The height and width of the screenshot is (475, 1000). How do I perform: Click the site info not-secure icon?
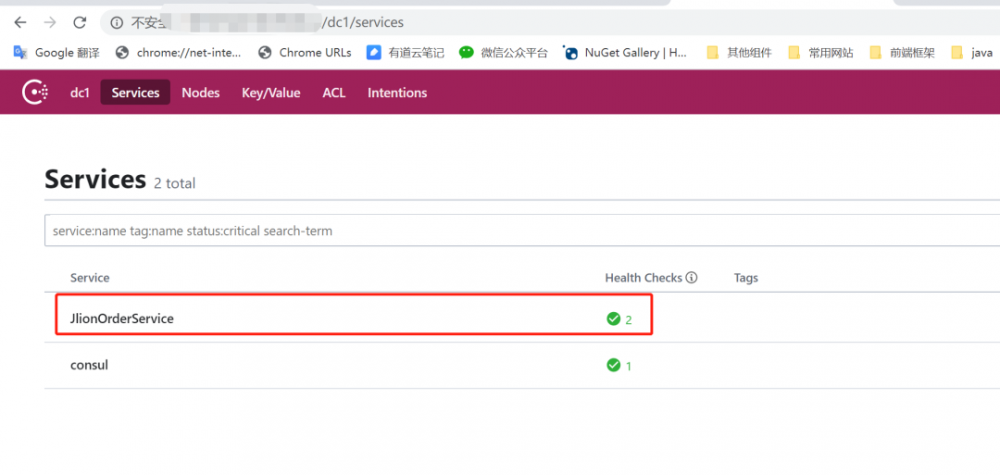pyautogui.click(x=117, y=22)
